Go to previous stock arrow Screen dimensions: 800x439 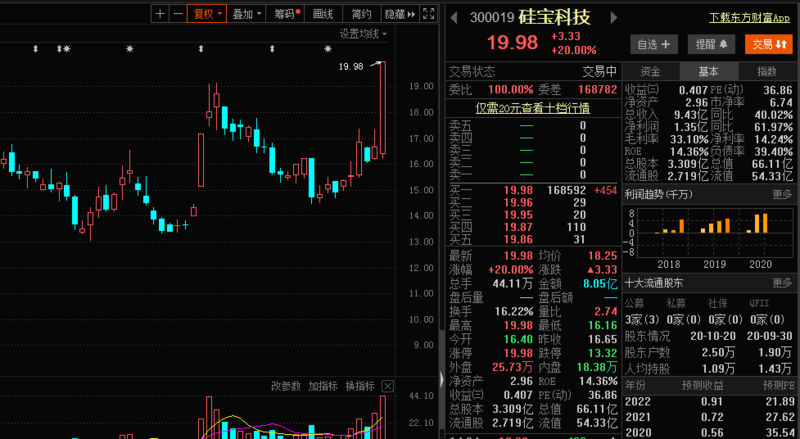(453, 18)
